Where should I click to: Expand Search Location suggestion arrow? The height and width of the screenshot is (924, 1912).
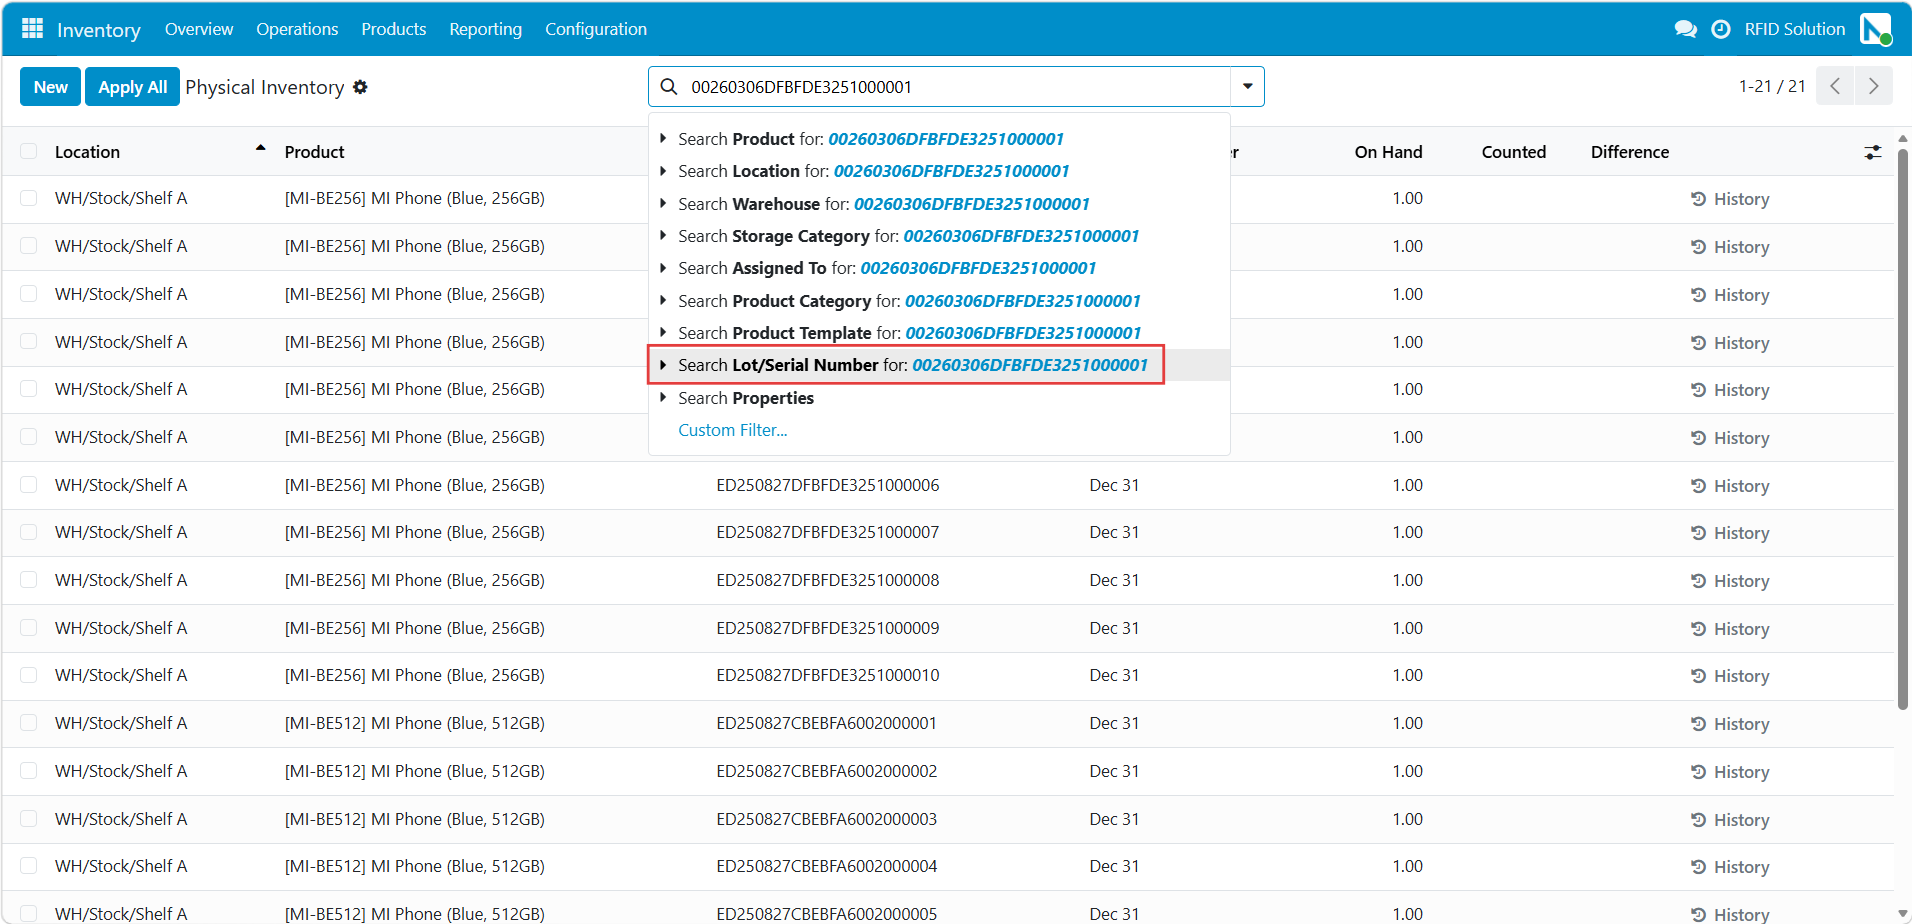[663, 171]
